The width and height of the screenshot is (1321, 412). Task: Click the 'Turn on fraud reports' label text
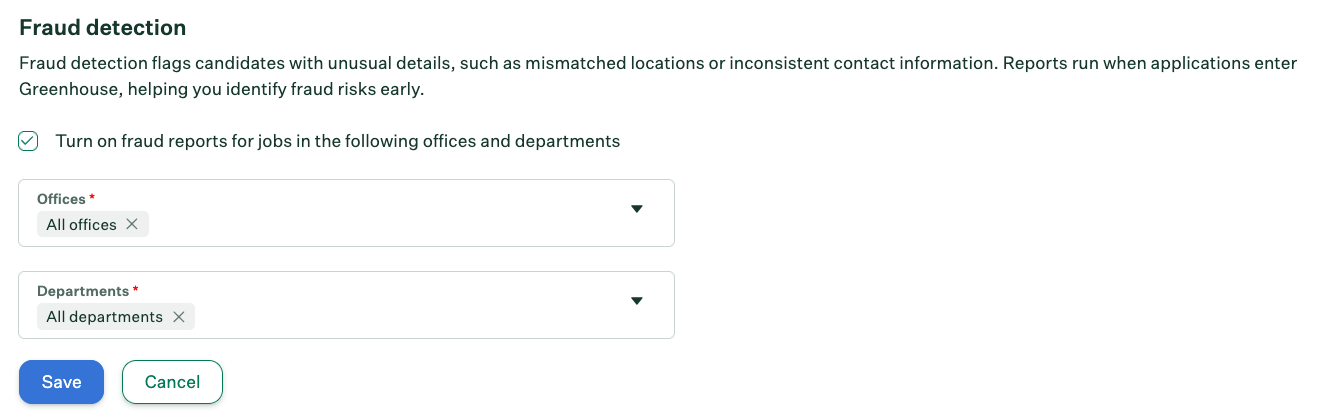(x=337, y=141)
